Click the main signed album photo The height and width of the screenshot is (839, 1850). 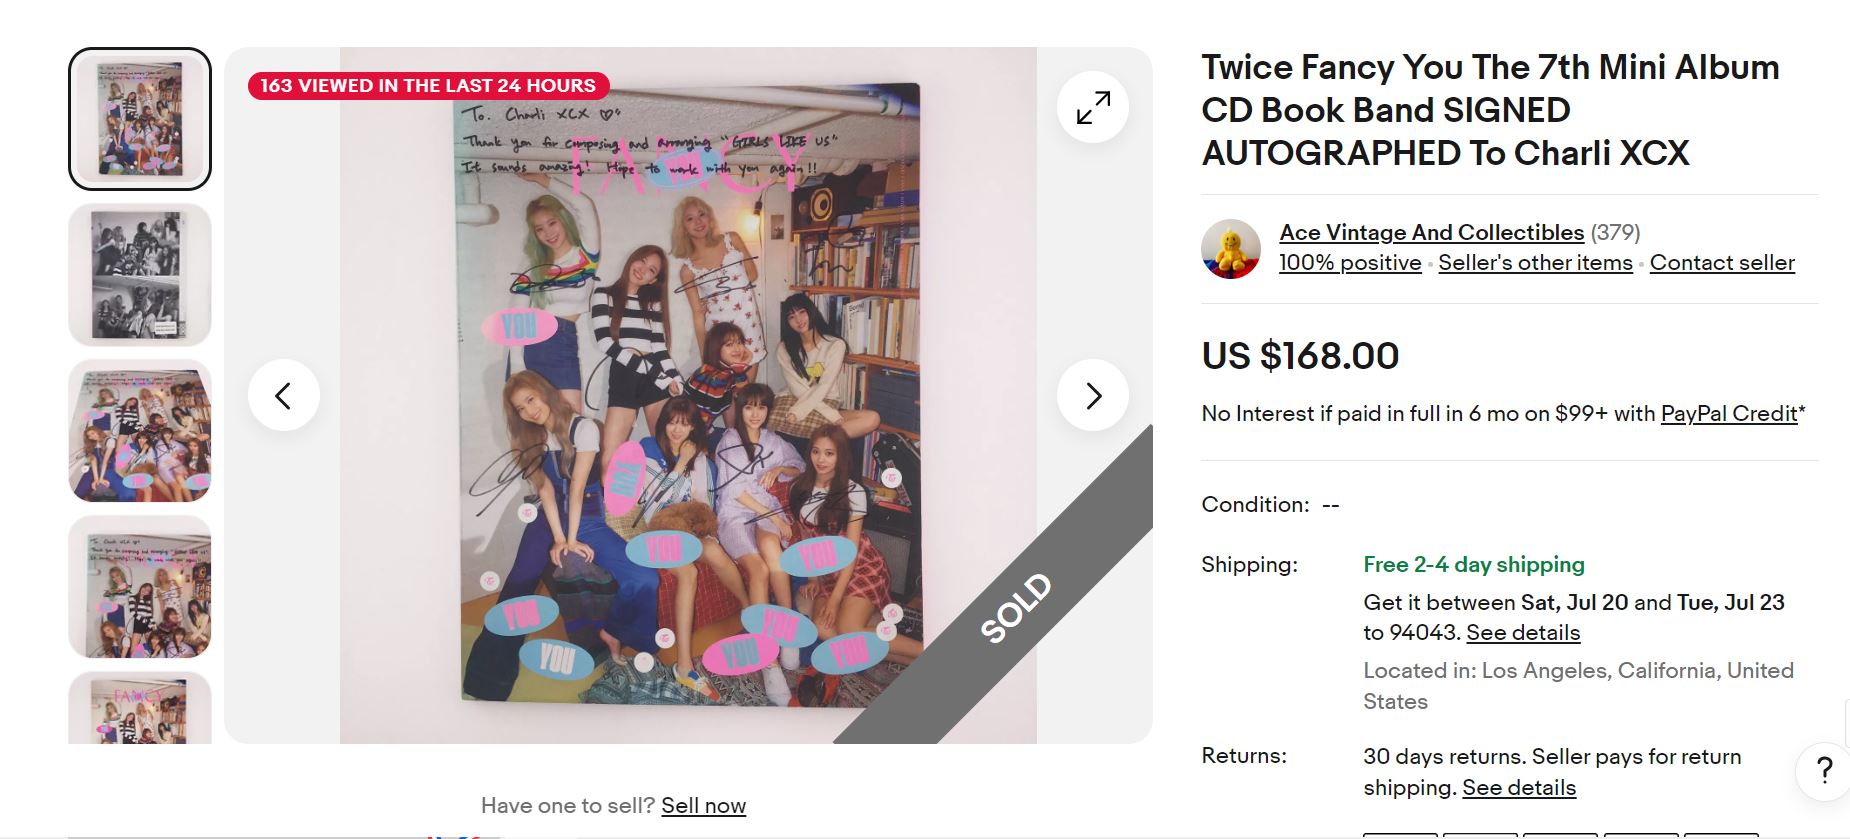pyautogui.click(x=688, y=395)
